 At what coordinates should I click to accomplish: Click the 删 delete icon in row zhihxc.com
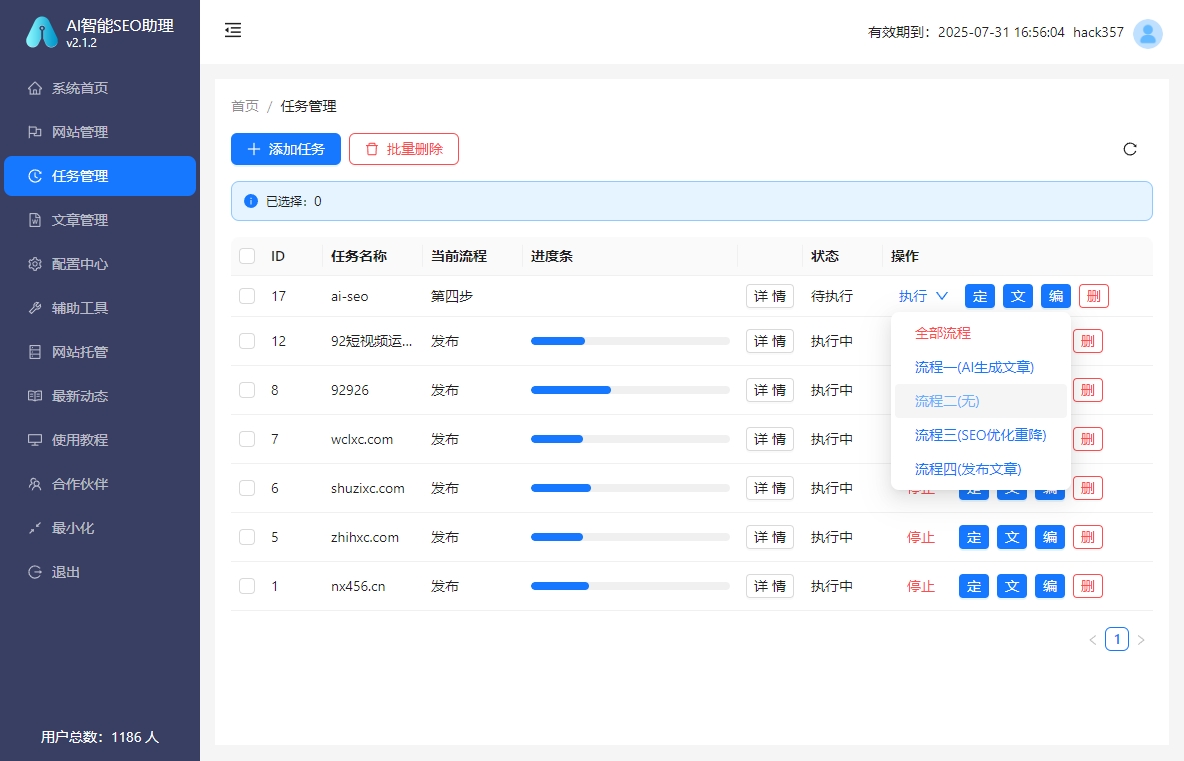(1087, 537)
